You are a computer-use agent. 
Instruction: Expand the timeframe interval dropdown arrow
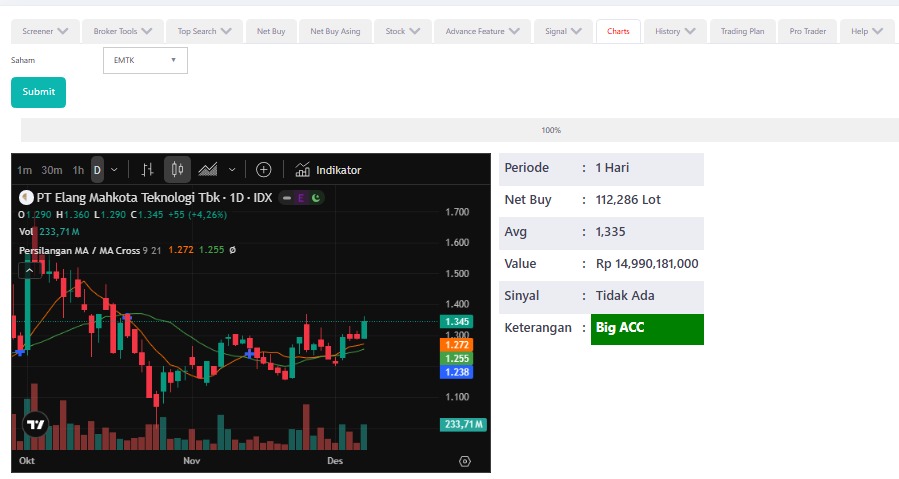(114, 170)
